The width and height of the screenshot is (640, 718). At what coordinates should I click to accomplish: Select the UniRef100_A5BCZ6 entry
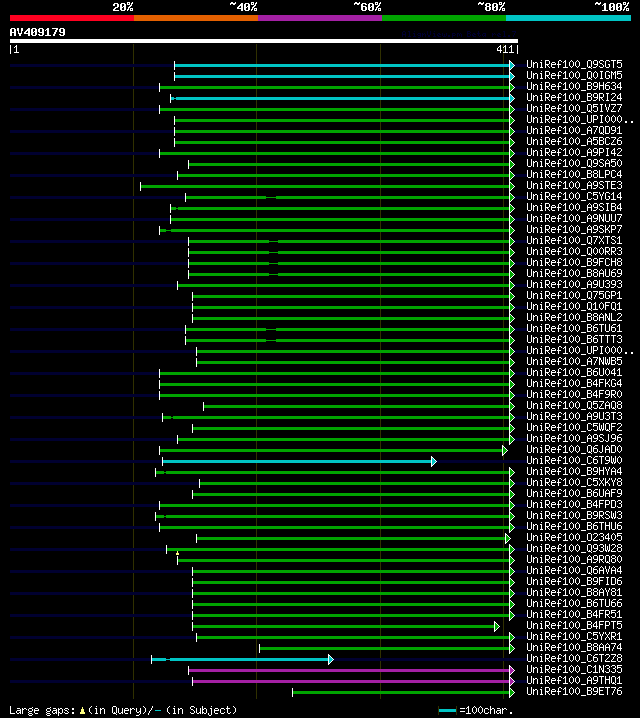[574, 141]
